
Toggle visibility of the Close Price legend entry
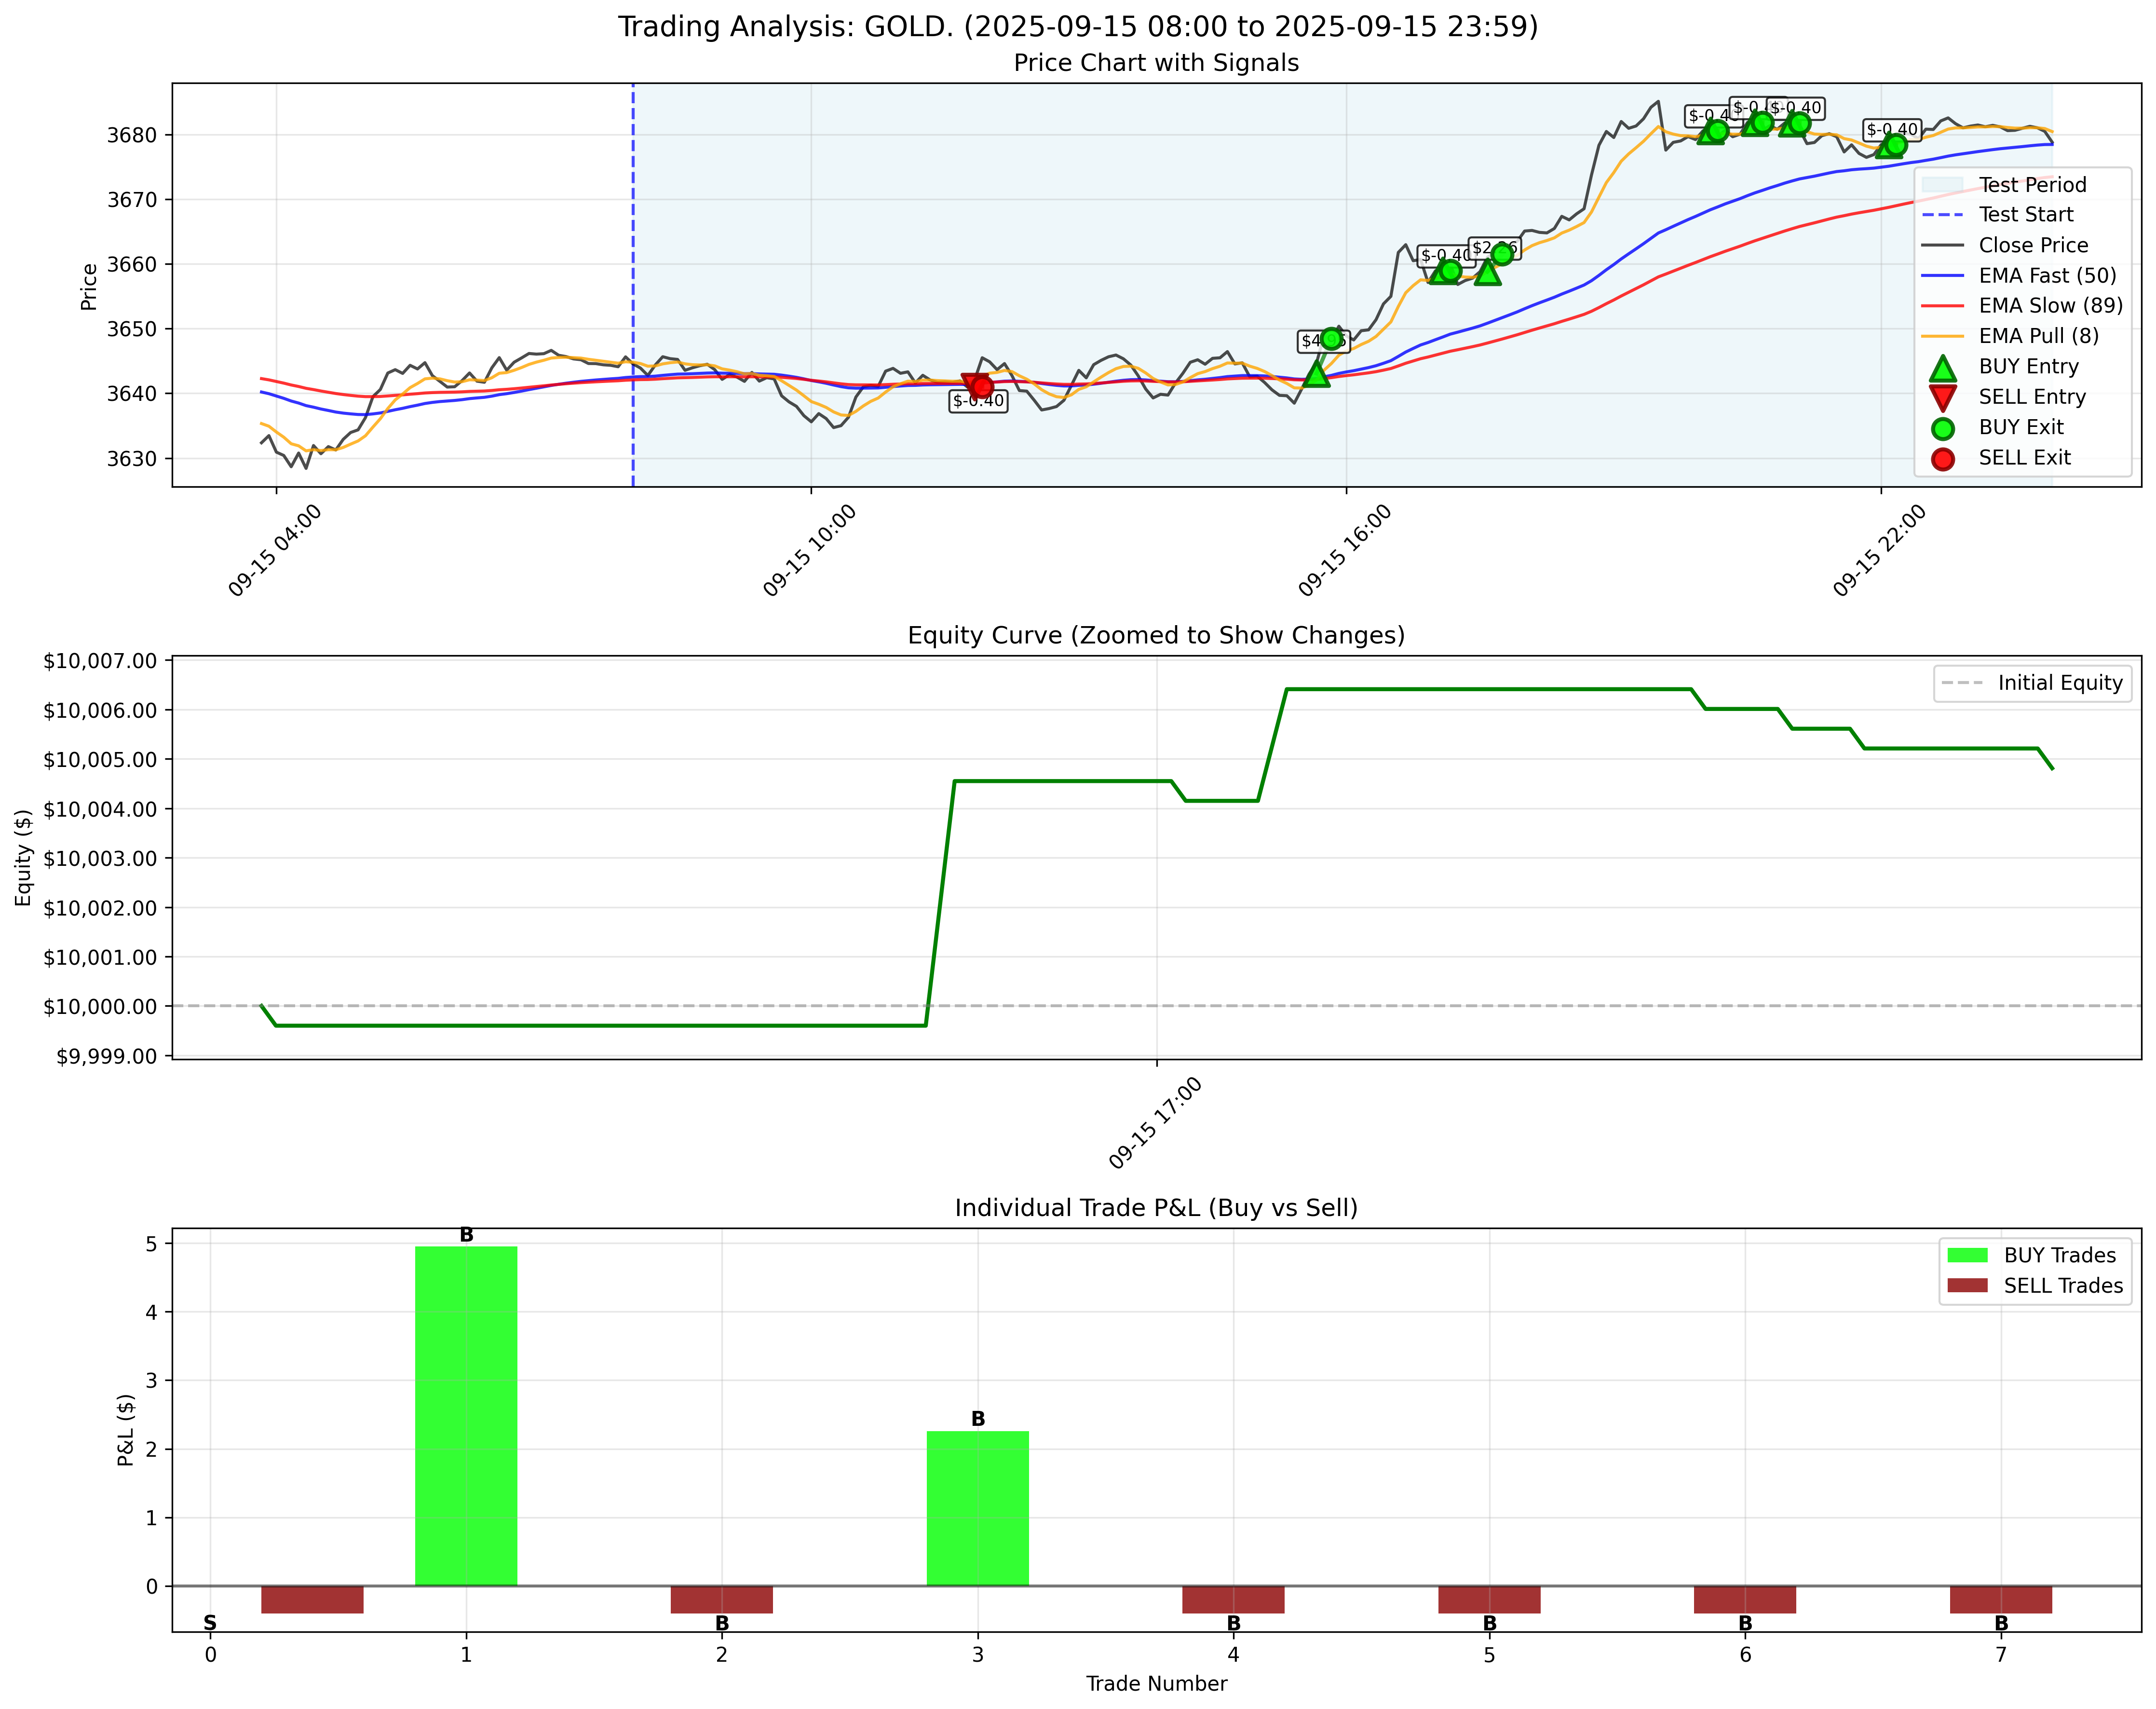tap(2033, 245)
